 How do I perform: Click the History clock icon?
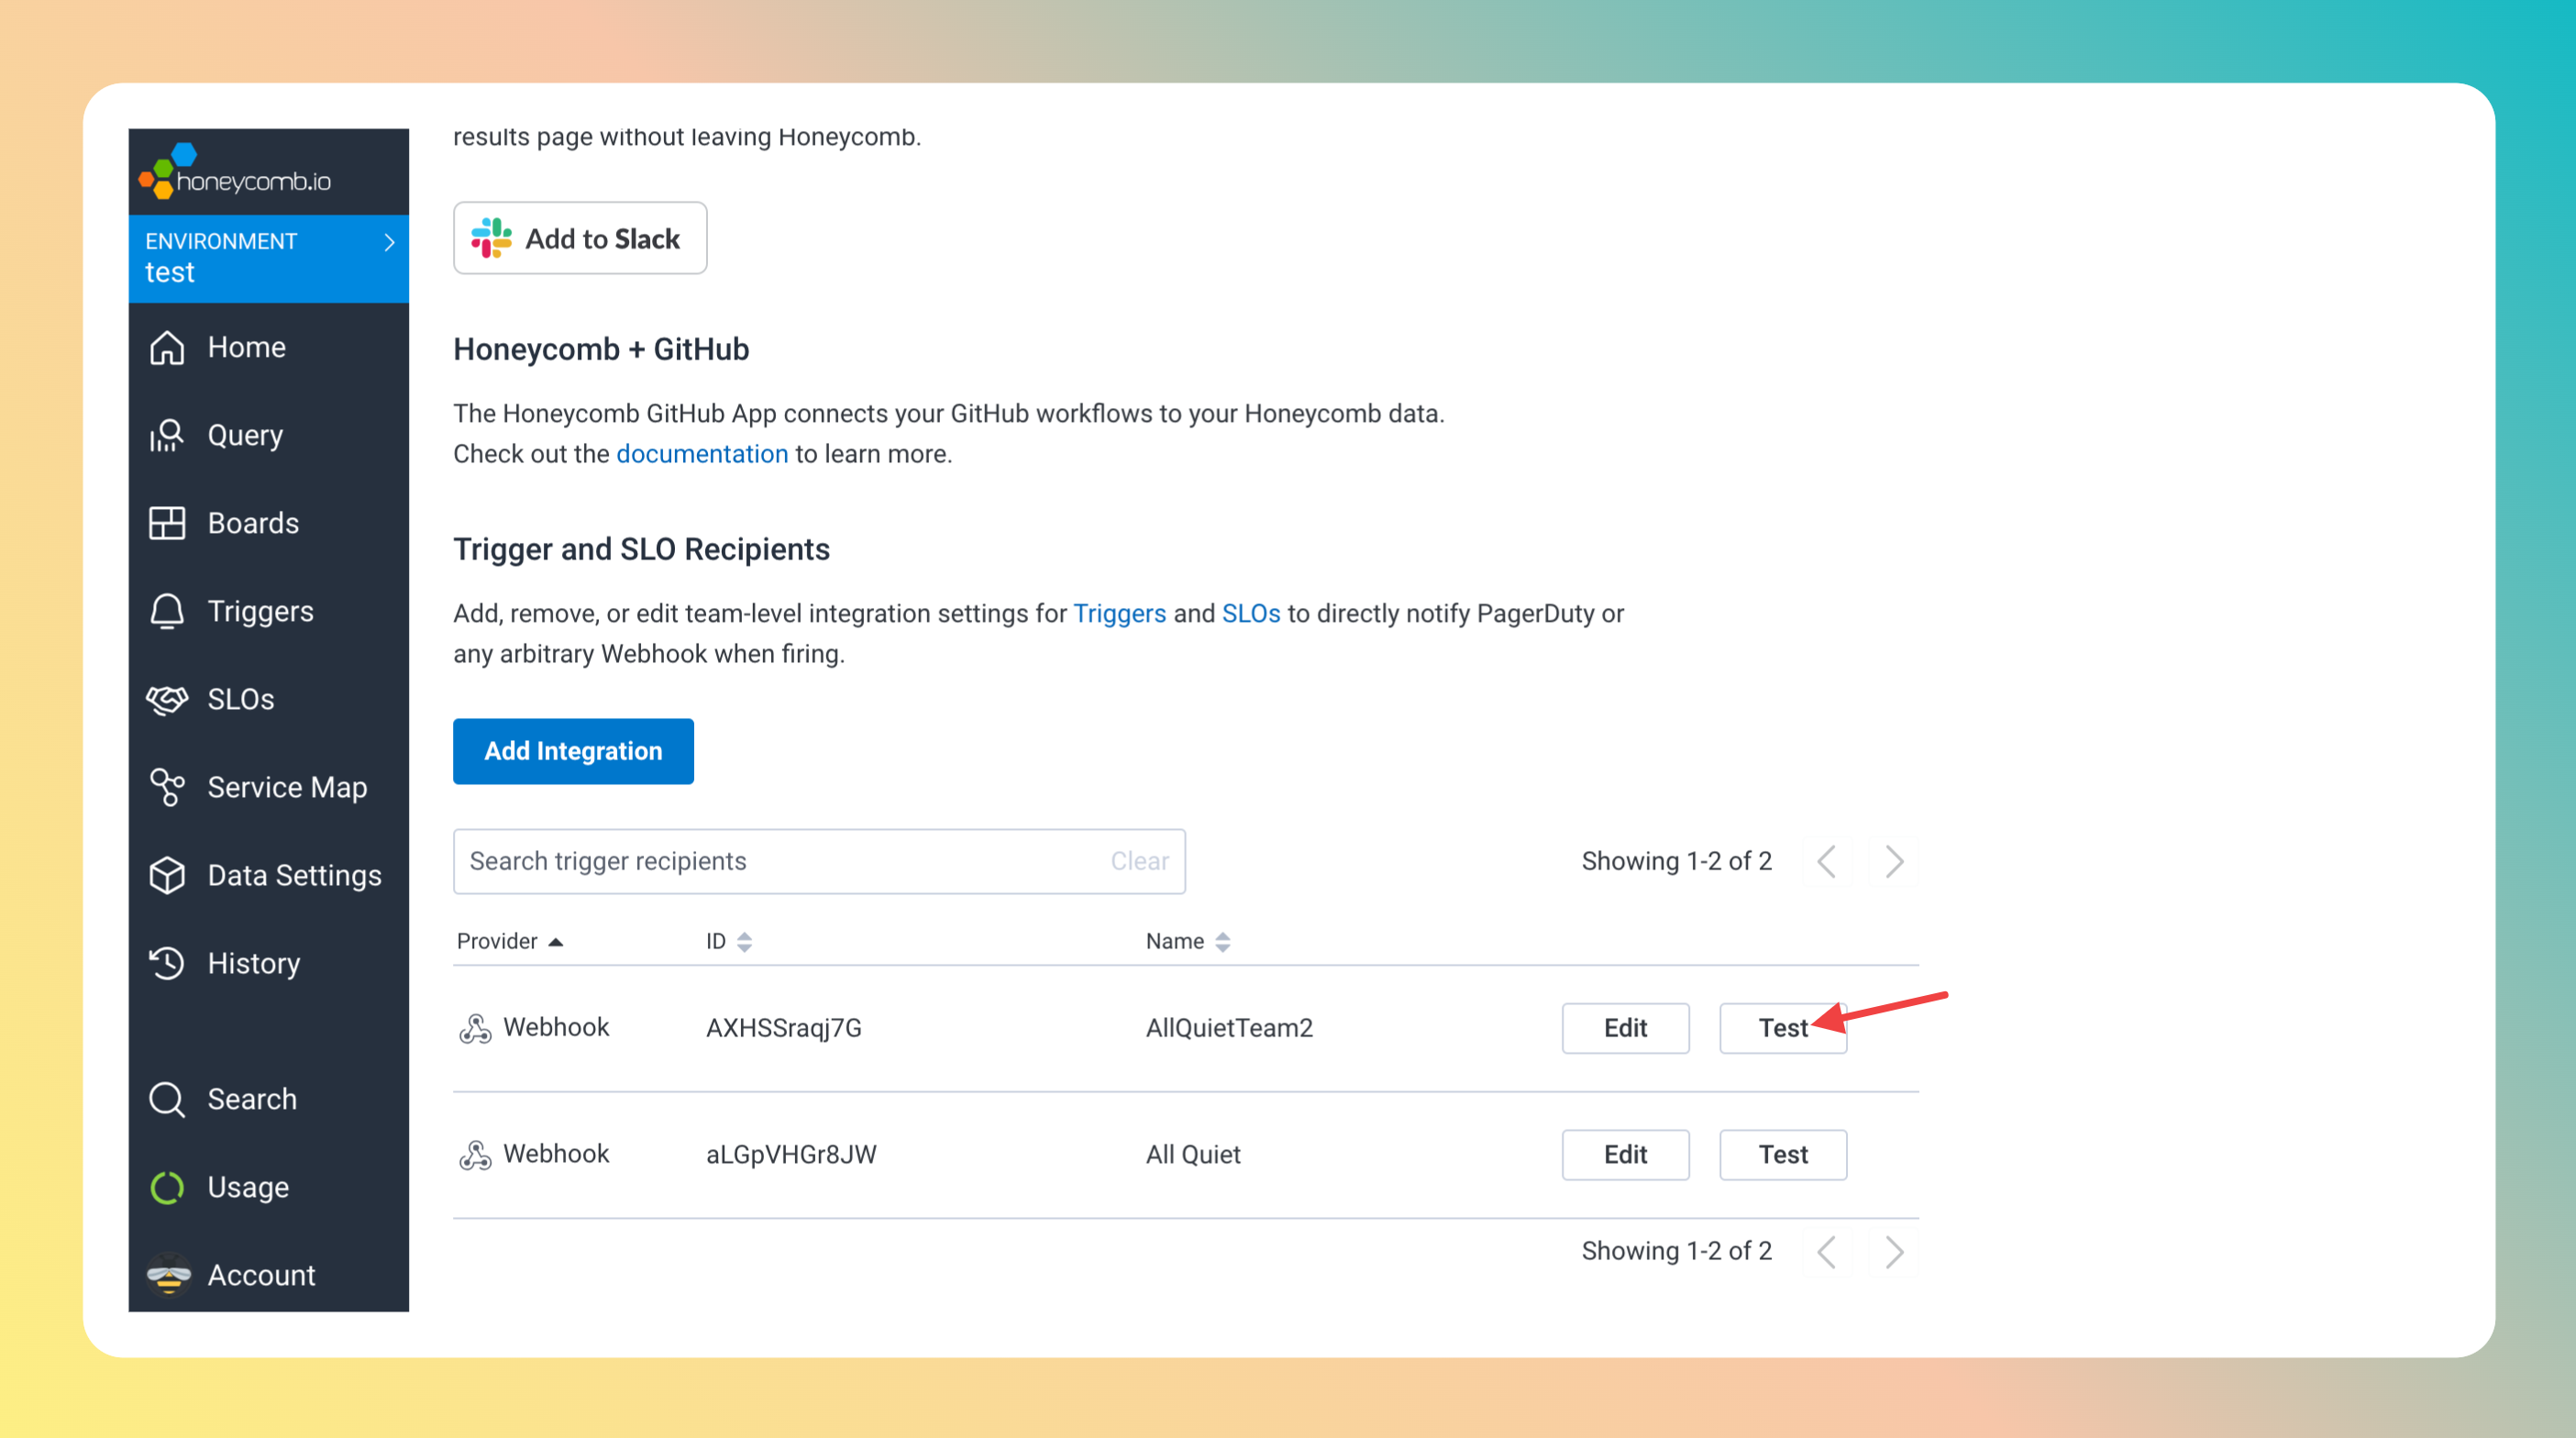tap(167, 963)
